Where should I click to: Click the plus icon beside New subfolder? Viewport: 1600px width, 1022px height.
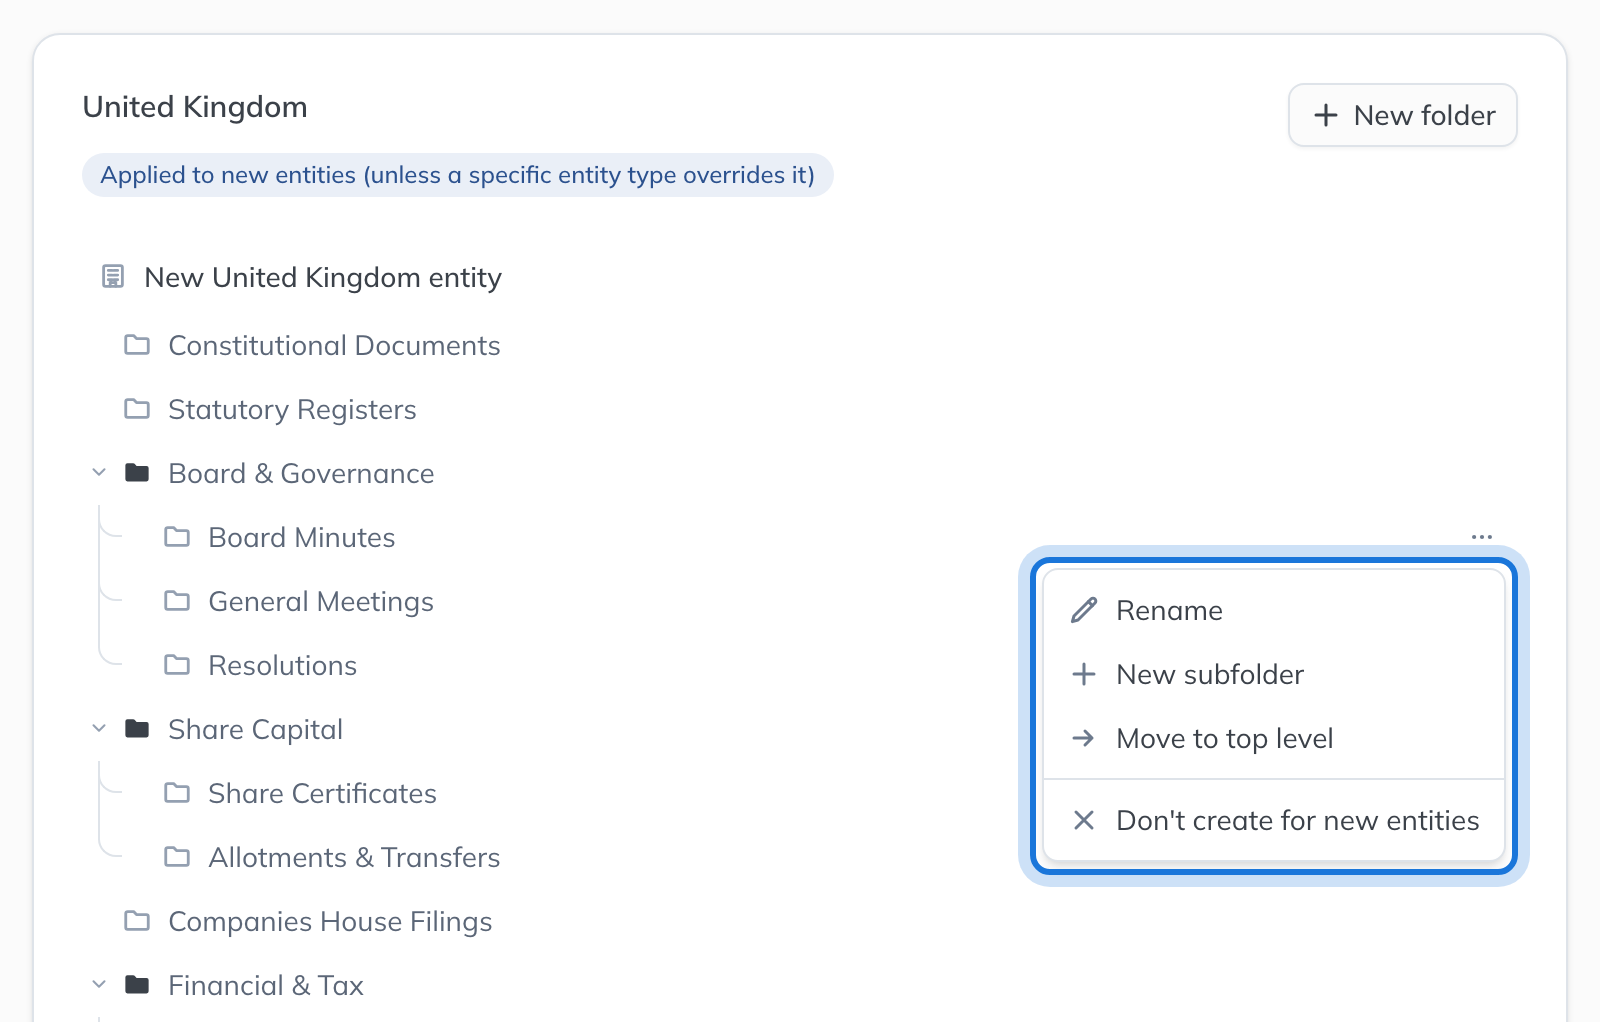1084,674
